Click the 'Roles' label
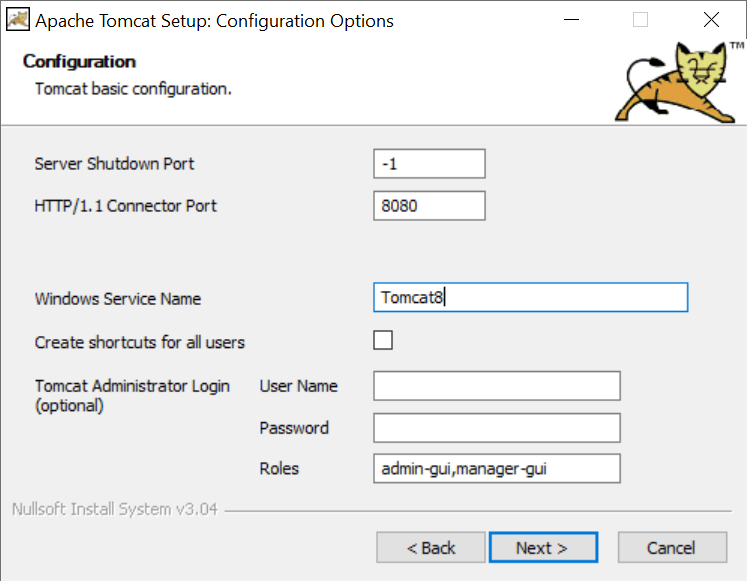This screenshot has width=747, height=581. coord(279,469)
